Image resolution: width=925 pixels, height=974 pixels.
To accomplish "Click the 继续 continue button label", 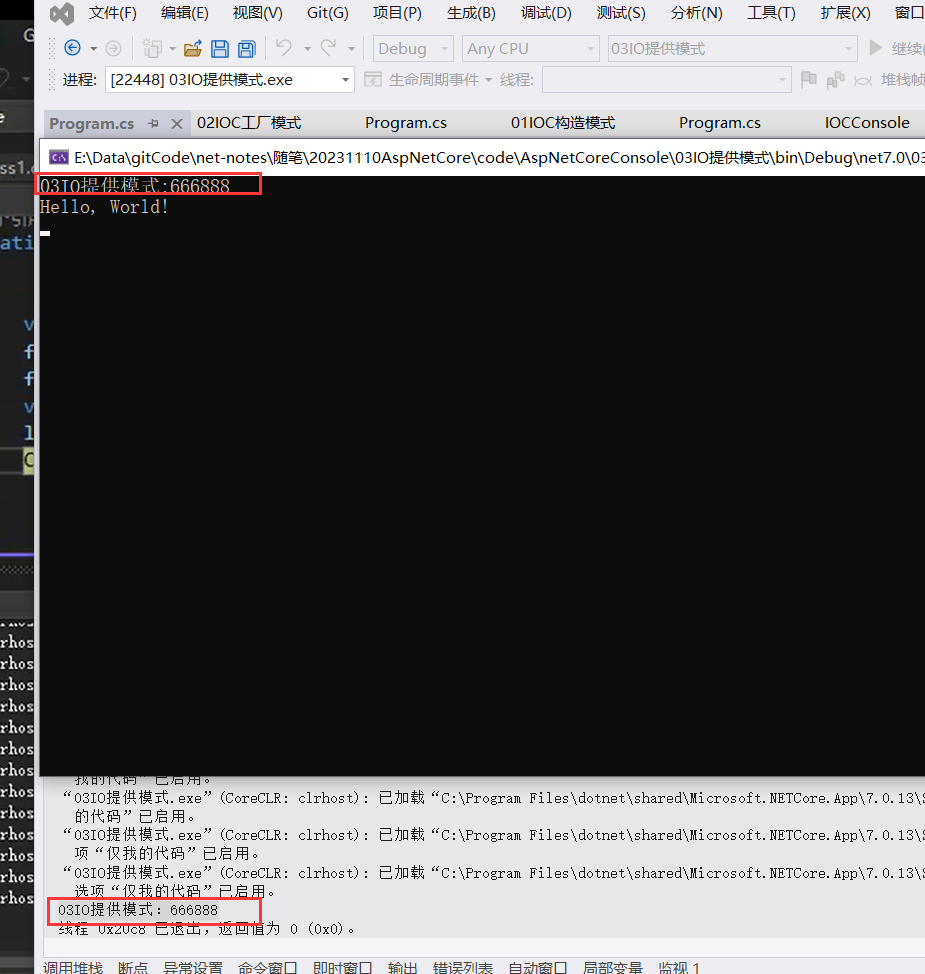I will [x=908, y=48].
